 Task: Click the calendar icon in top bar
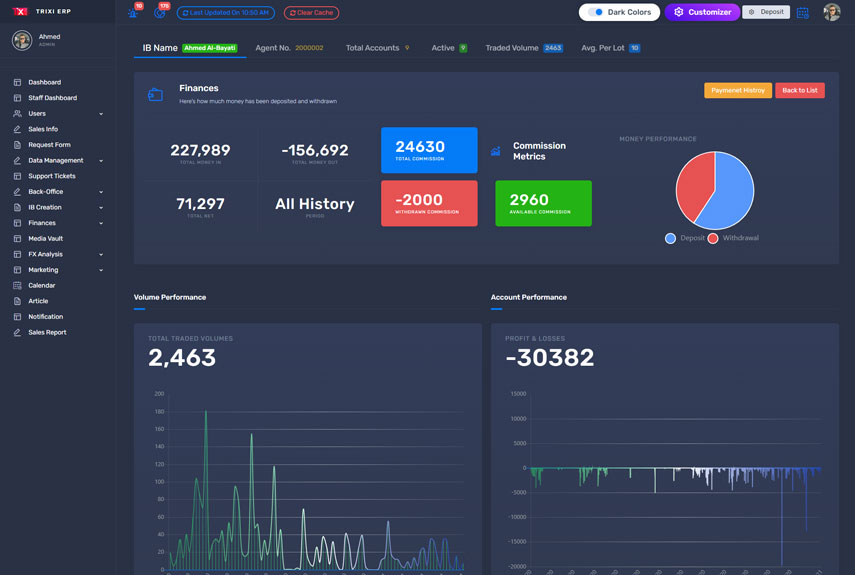tap(803, 13)
